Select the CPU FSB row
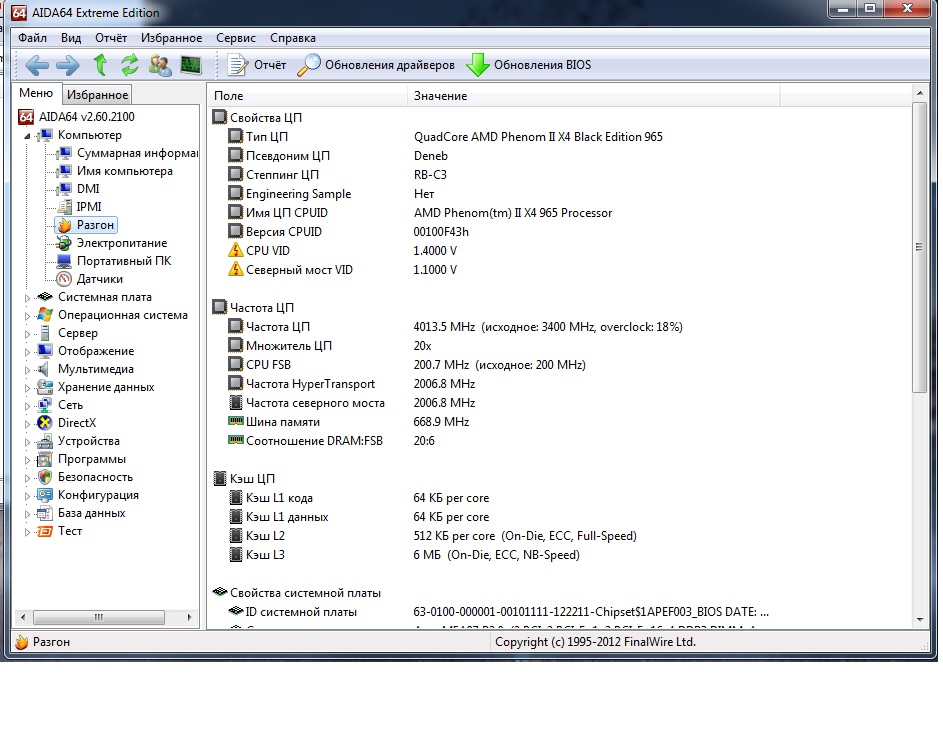The image size is (943, 750). pos(407,365)
